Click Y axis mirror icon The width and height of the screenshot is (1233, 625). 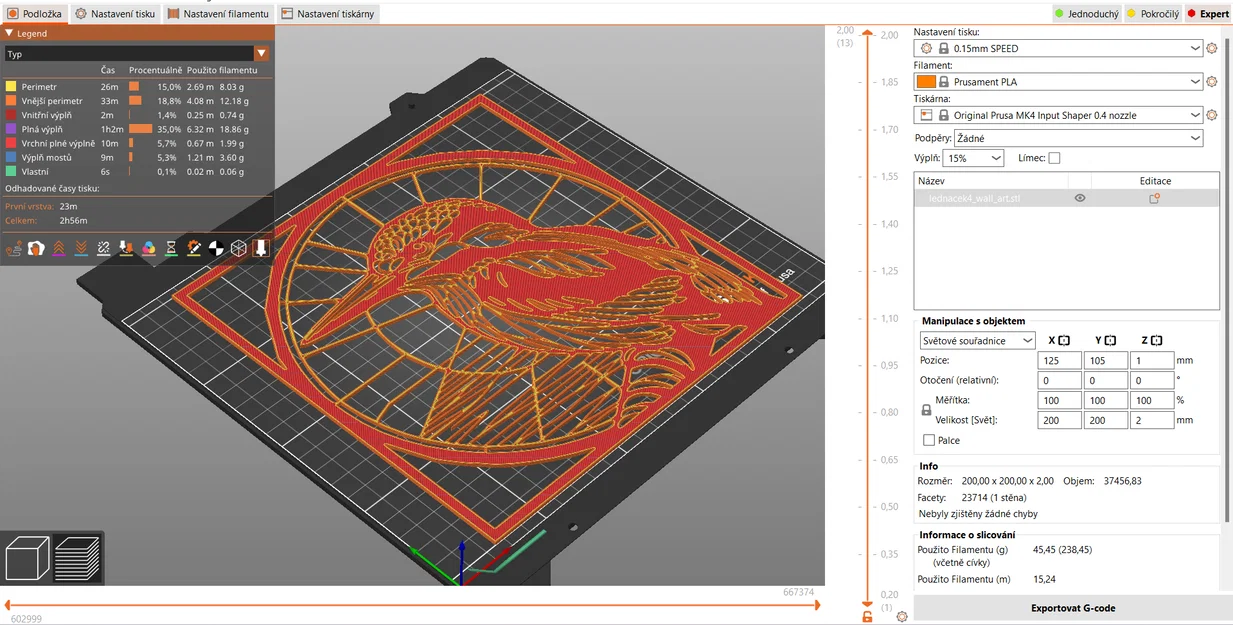point(1110,341)
